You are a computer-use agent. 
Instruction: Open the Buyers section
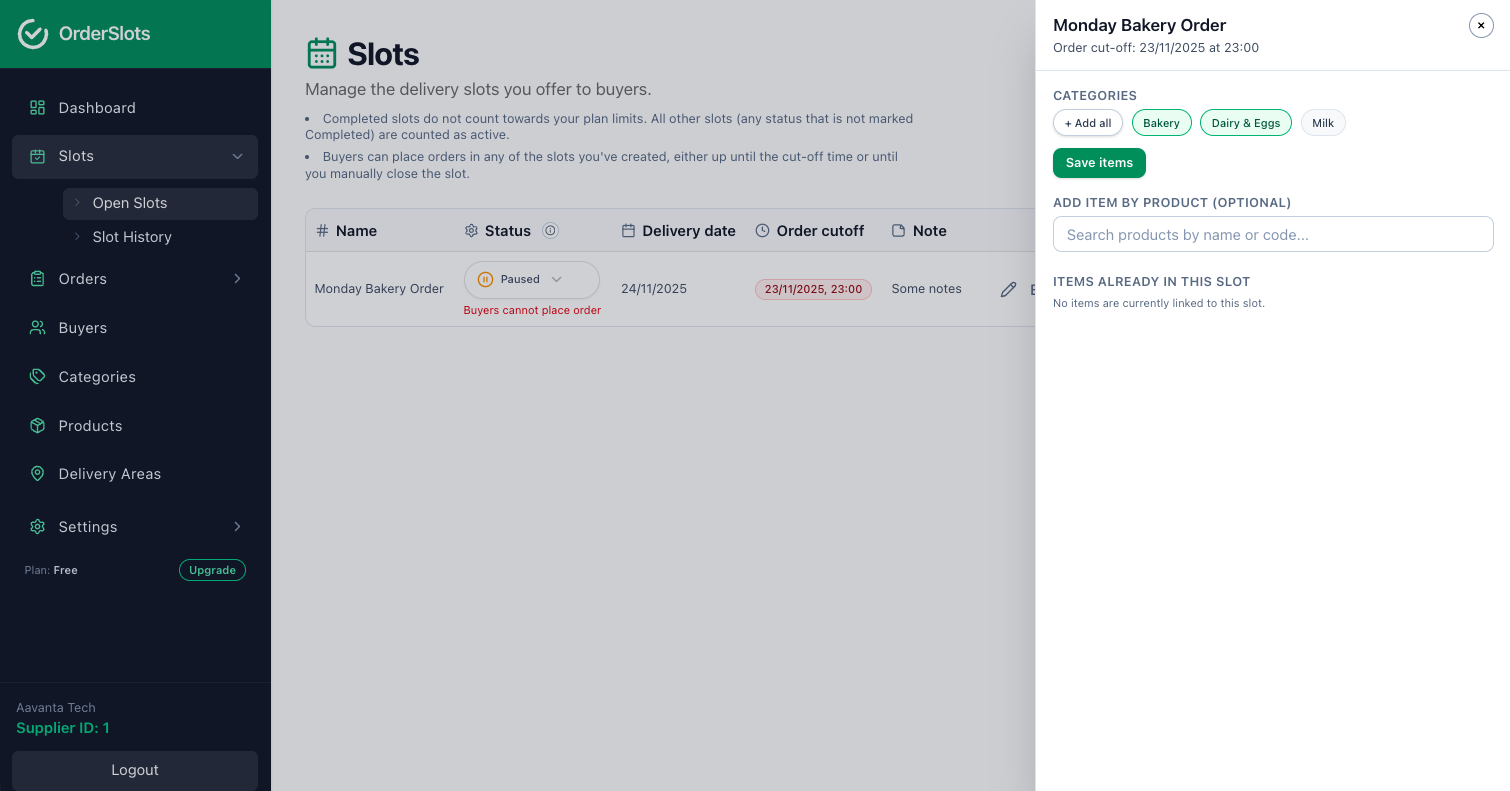click(83, 327)
